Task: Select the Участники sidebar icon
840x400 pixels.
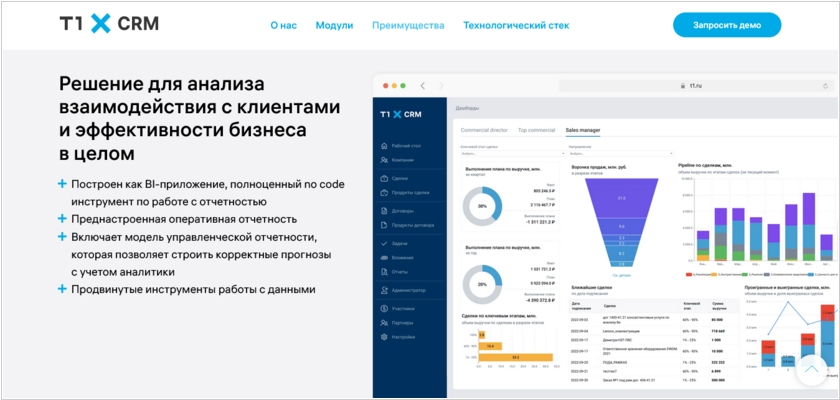Action: coord(384,309)
